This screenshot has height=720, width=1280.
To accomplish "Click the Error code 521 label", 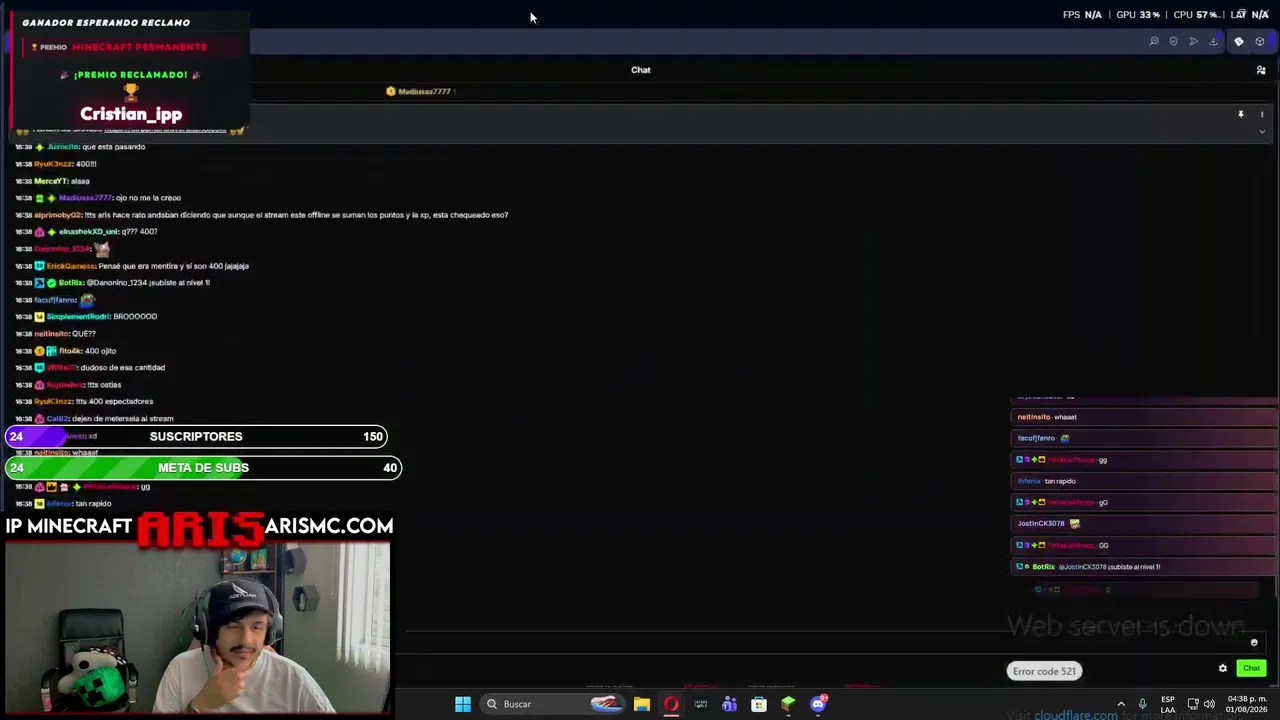I will coord(1044,671).
